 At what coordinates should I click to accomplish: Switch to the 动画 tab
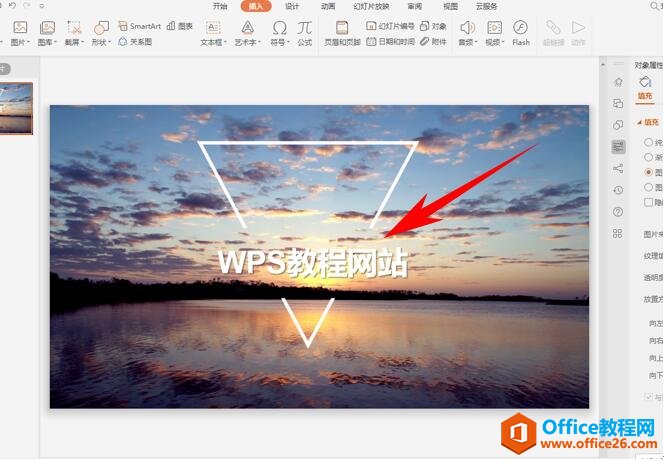[x=328, y=6]
